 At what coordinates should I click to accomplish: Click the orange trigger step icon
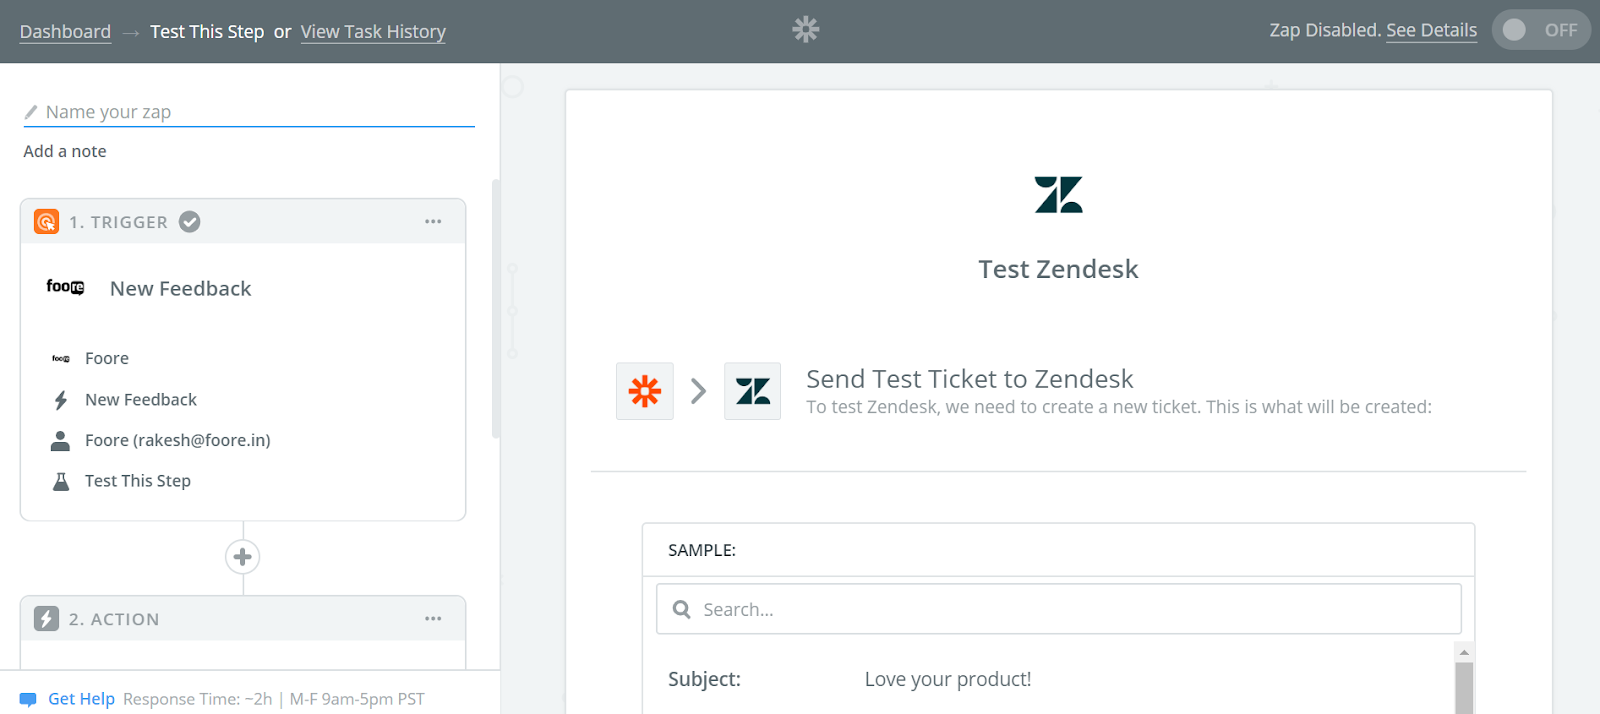pos(47,222)
